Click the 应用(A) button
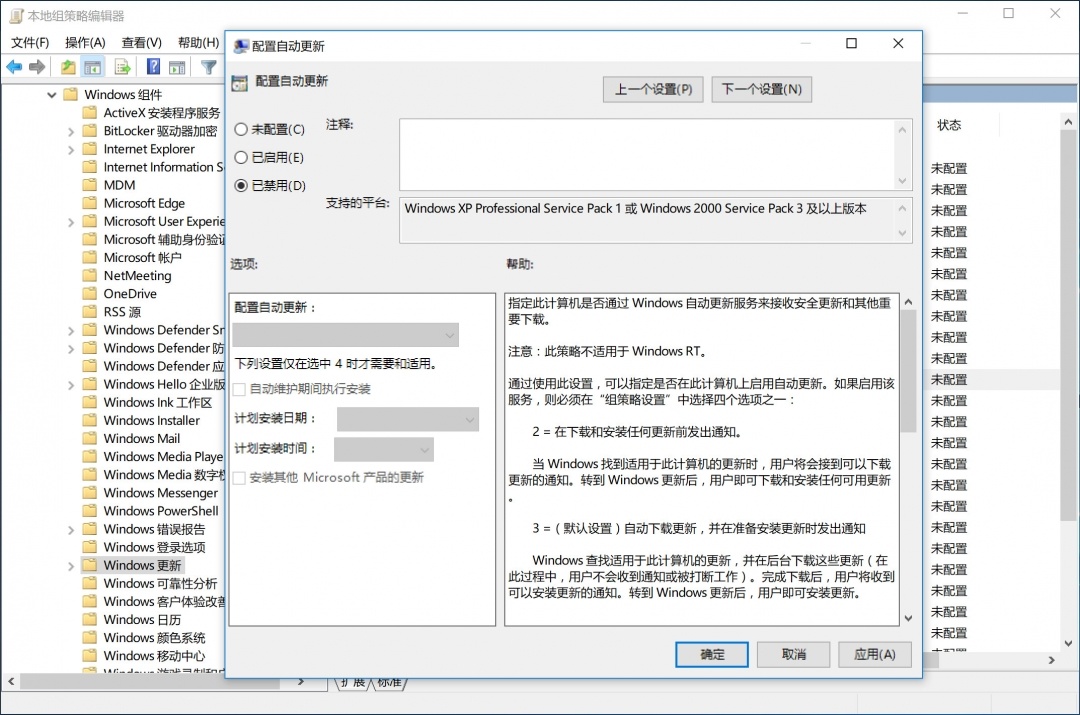The height and width of the screenshot is (715, 1080). 874,654
